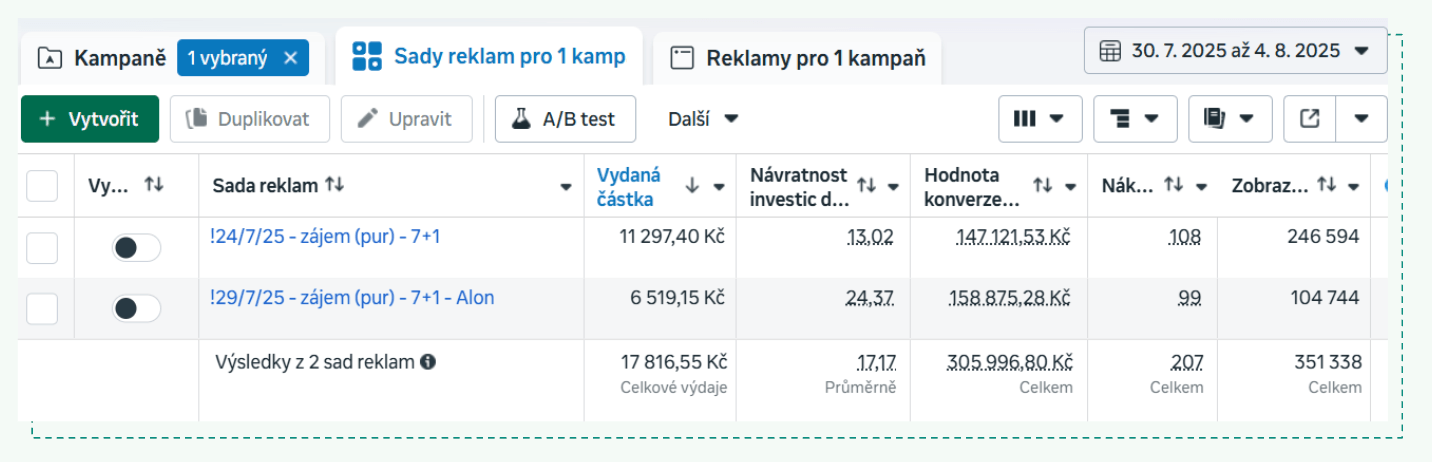1432x462 pixels.
Task: Select checkbox for 24/7/25 ad set row
Action: pos(42,248)
